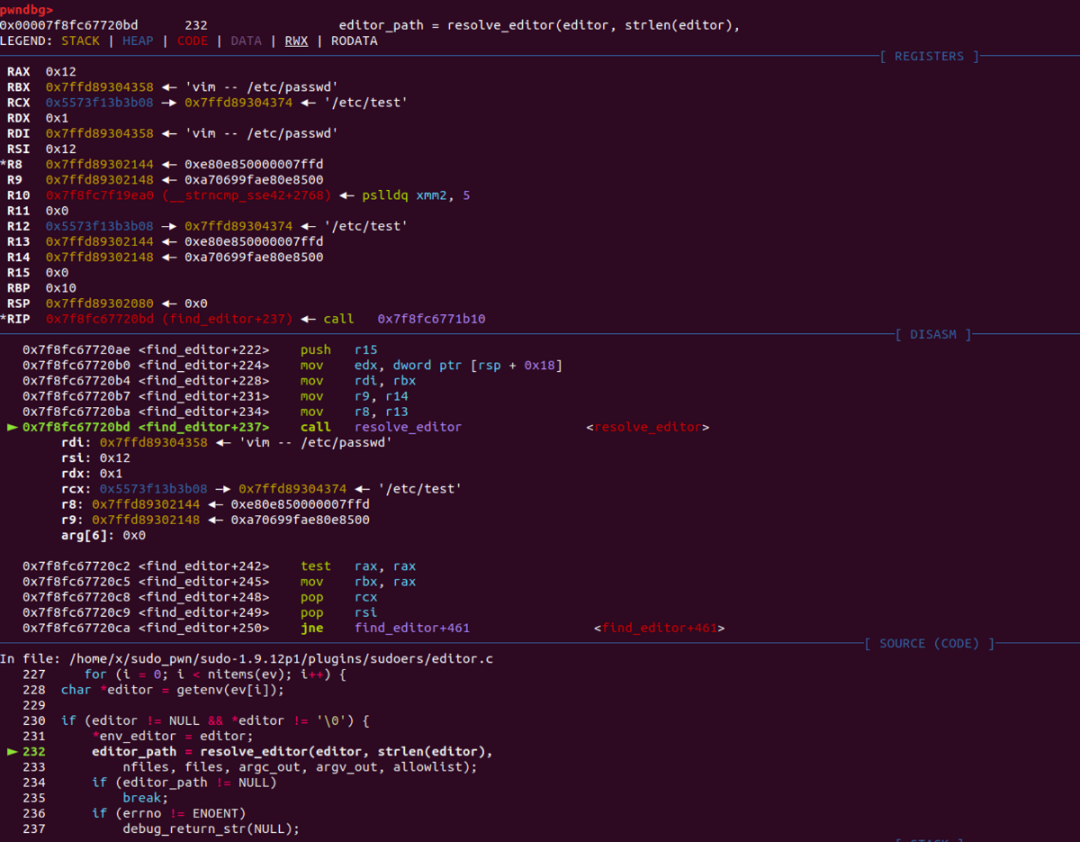The width and height of the screenshot is (1080, 842).
Task: Click the R11 register label
Action: (x=19, y=210)
